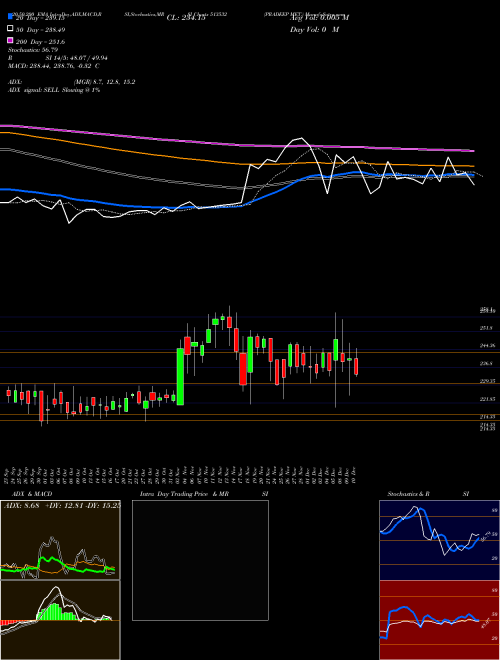Click the RSI 14/3 '48.07 / 49.94' reading
Screen dimensions: 500x660
pos(85,58)
